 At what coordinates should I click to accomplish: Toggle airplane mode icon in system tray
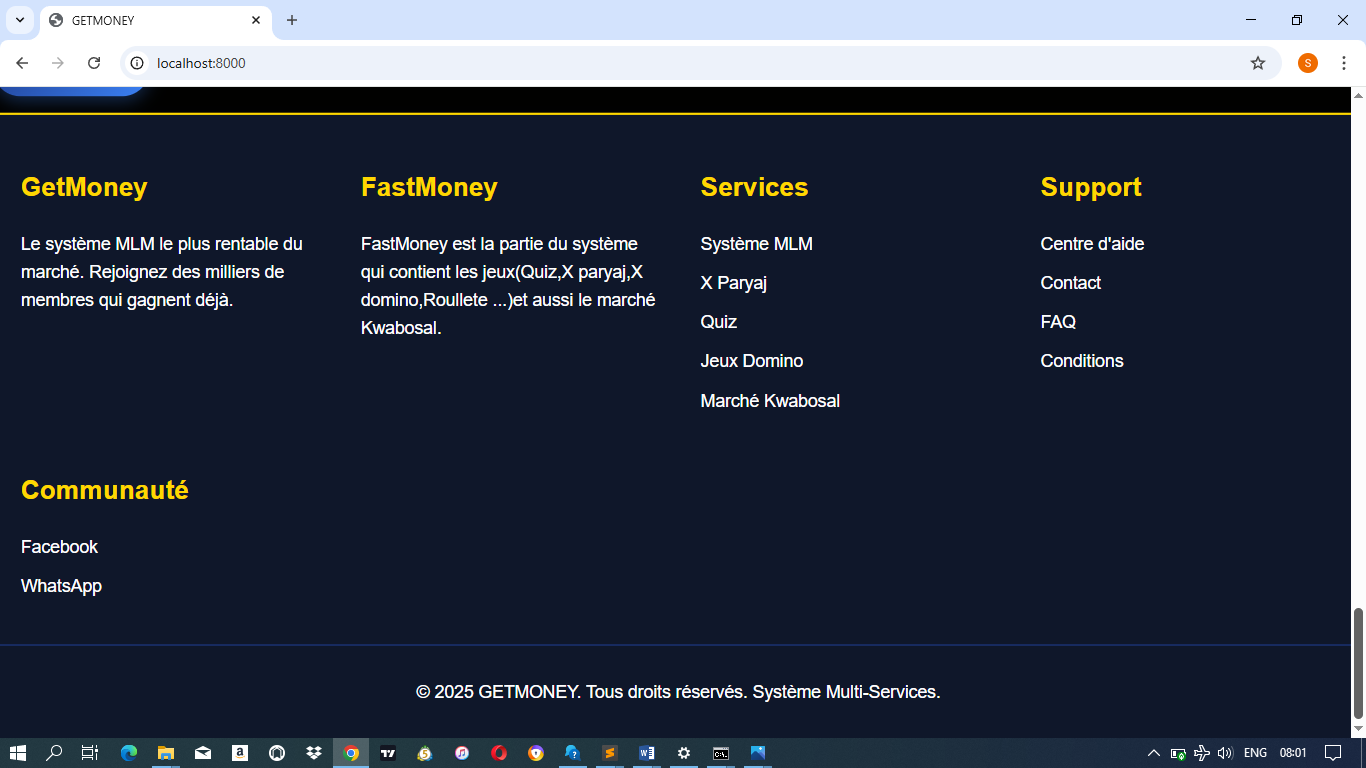click(x=1202, y=753)
